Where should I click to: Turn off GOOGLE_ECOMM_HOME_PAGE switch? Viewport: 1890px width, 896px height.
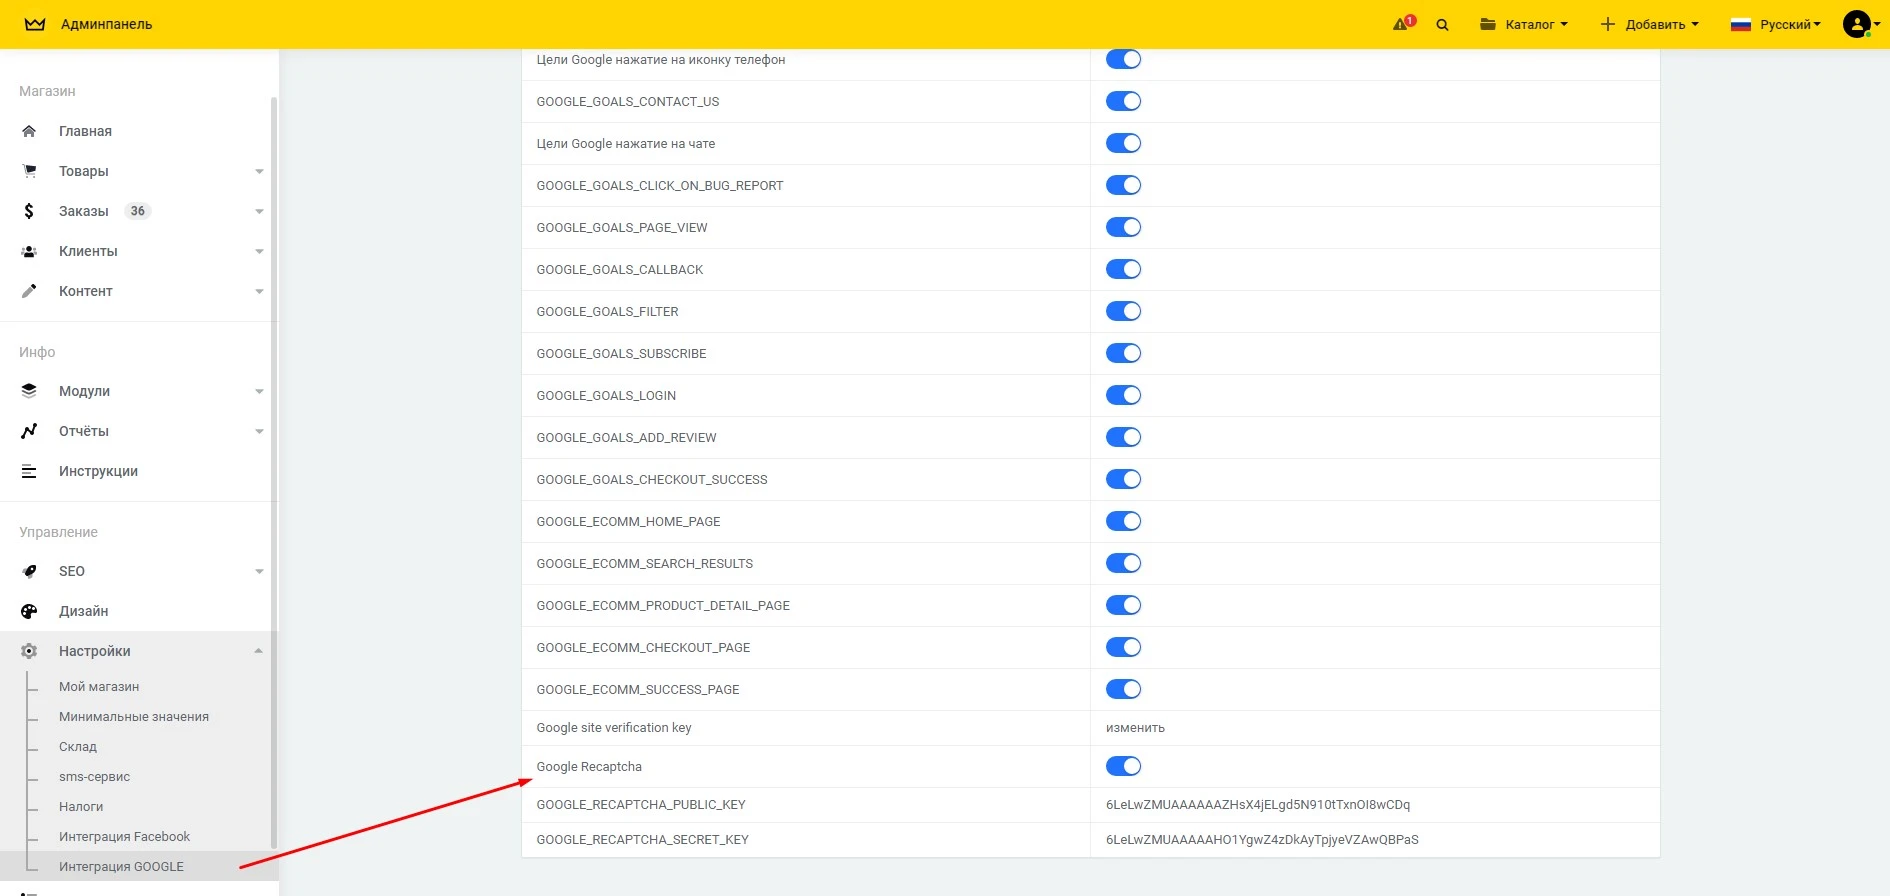(1123, 521)
